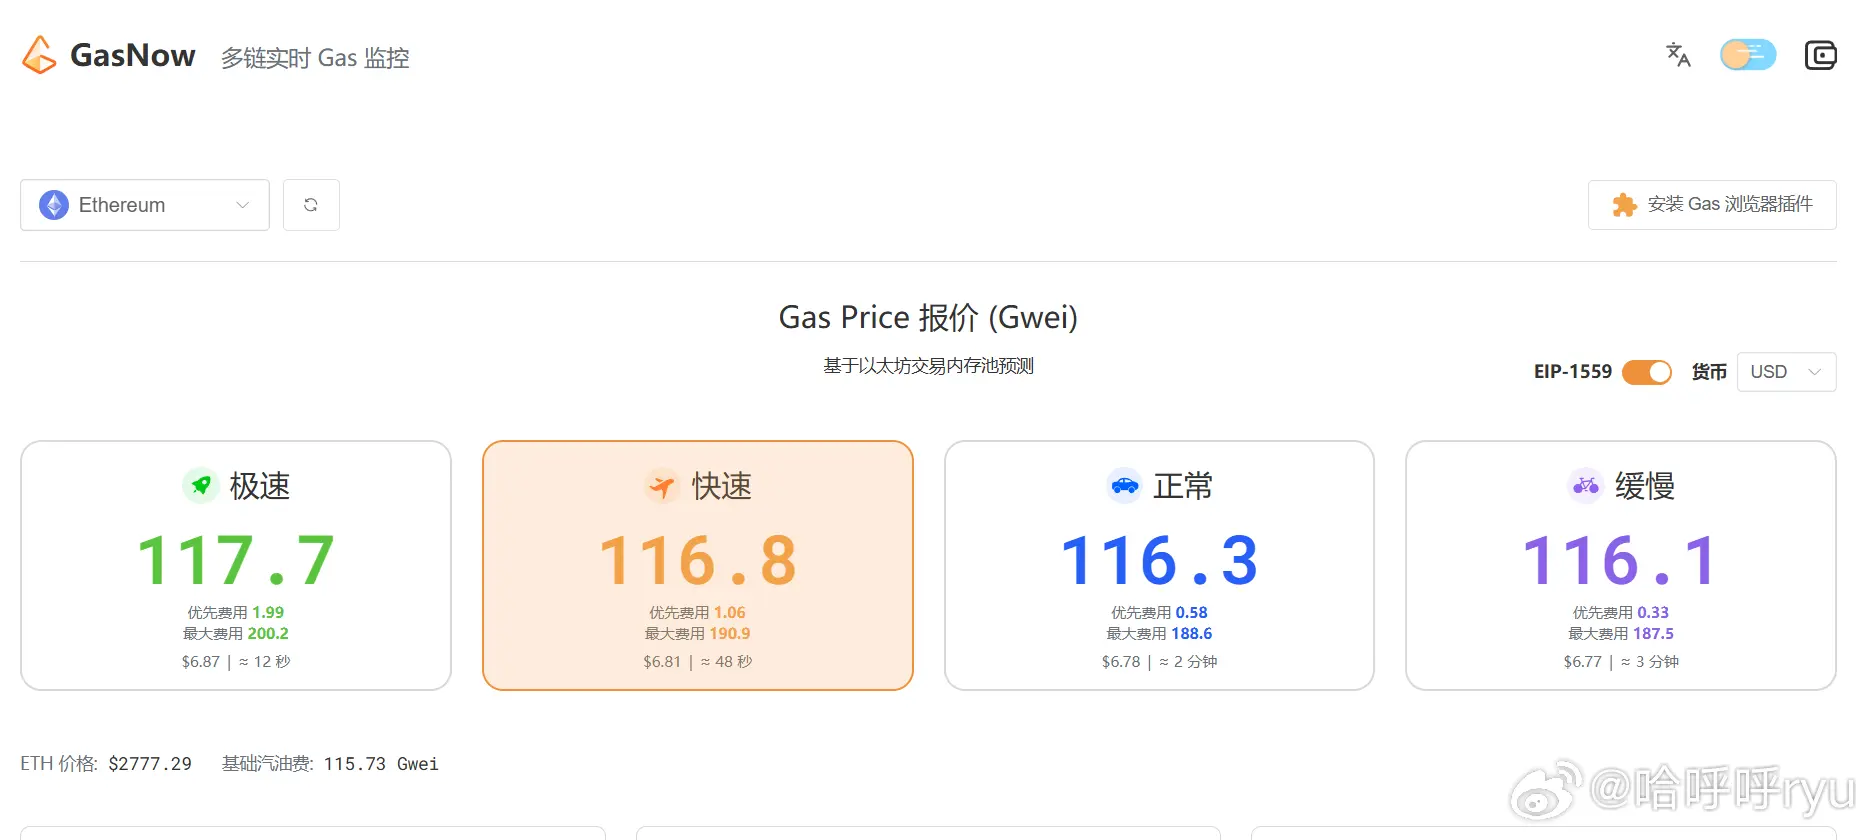Click the car icon on standard card
Image resolution: width=1871 pixels, height=840 pixels.
click(1125, 486)
